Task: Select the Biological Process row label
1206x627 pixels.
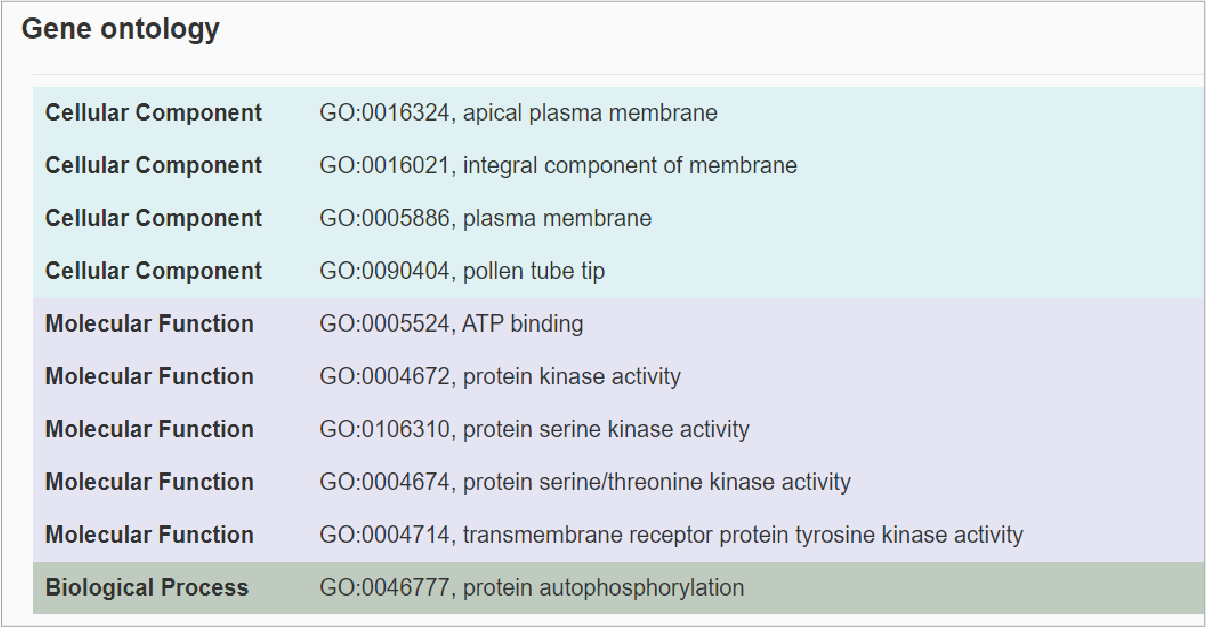Action: tap(147, 588)
